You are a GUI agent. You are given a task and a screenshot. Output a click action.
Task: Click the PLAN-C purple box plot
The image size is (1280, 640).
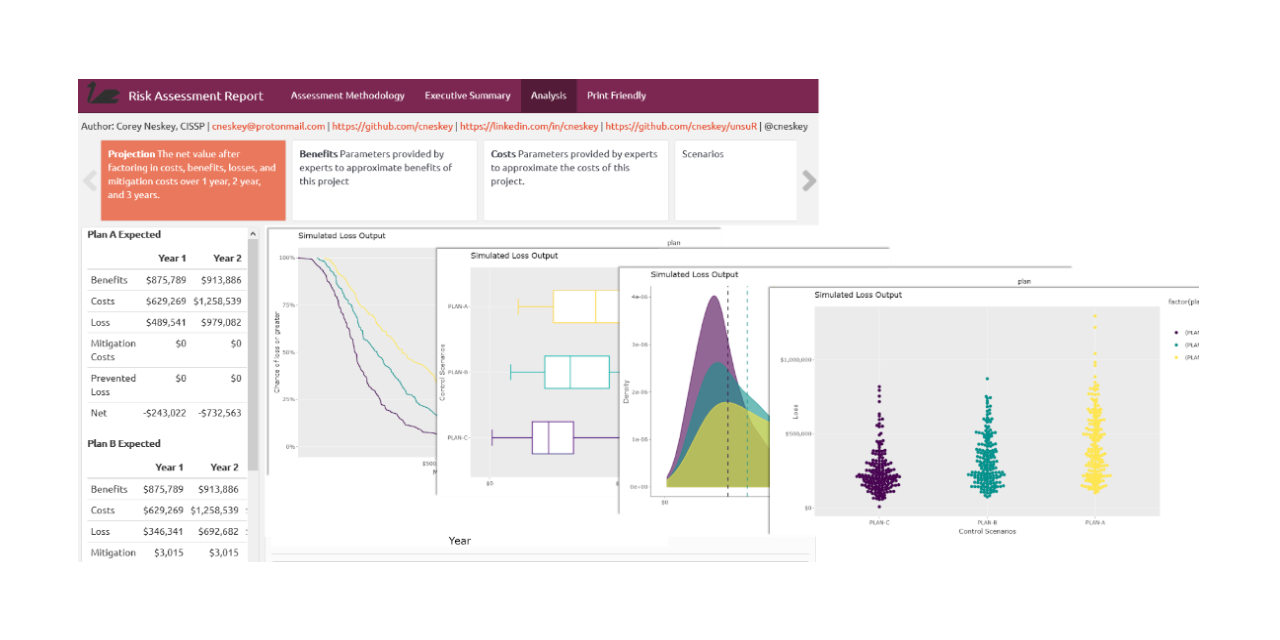[552, 438]
